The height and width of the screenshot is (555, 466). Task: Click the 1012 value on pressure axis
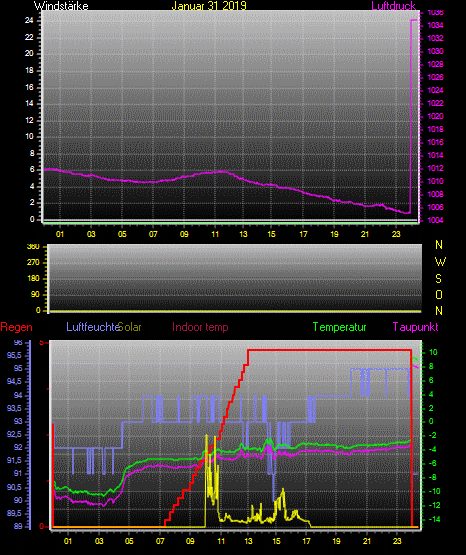pyautogui.click(x=435, y=168)
